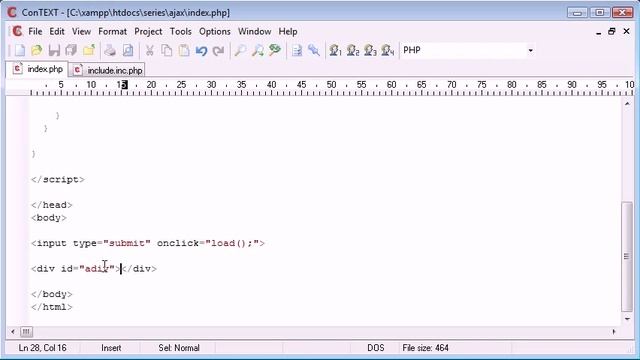Toggle word wrap toolbar icon
640x360 pixels.
297,50
